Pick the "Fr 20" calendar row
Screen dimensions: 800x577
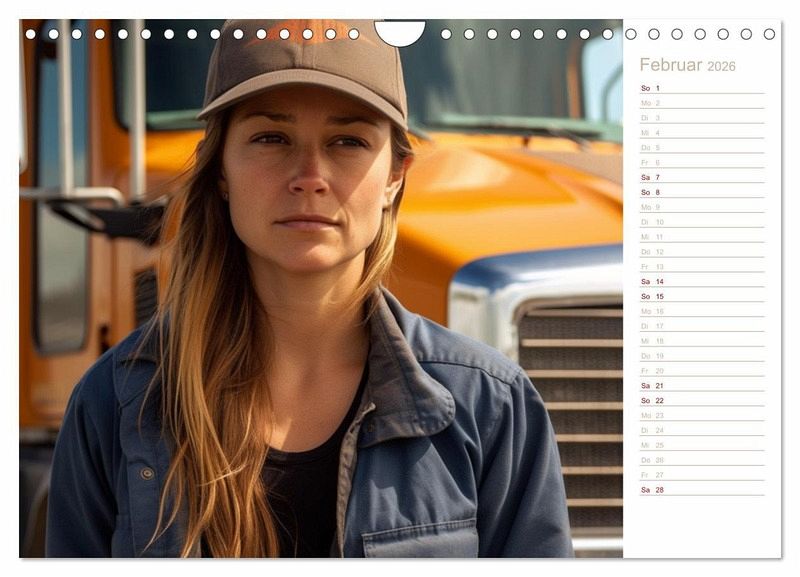coord(702,370)
